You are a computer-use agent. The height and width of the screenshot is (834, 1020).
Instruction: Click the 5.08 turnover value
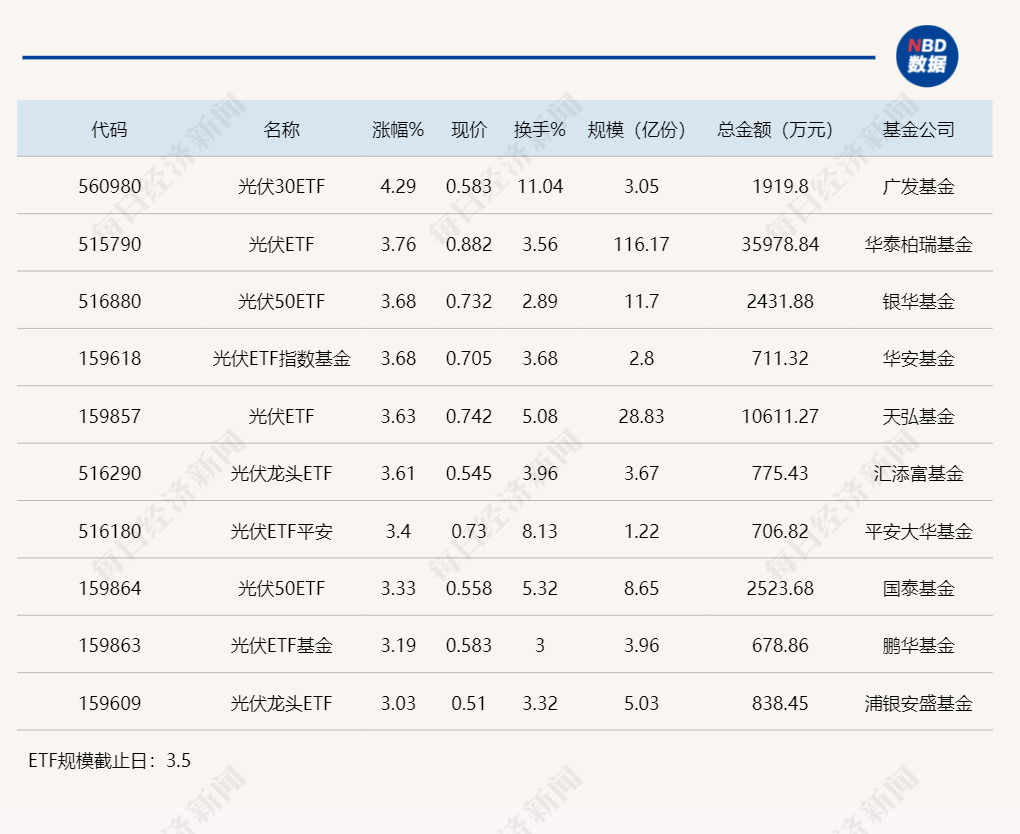point(540,416)
